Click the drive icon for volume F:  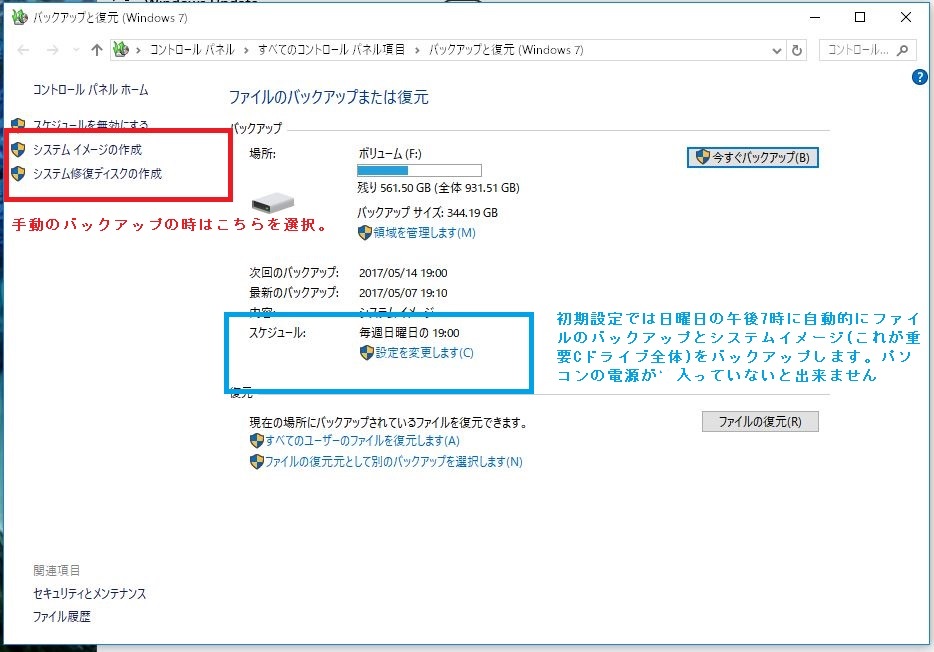point(273,204)
